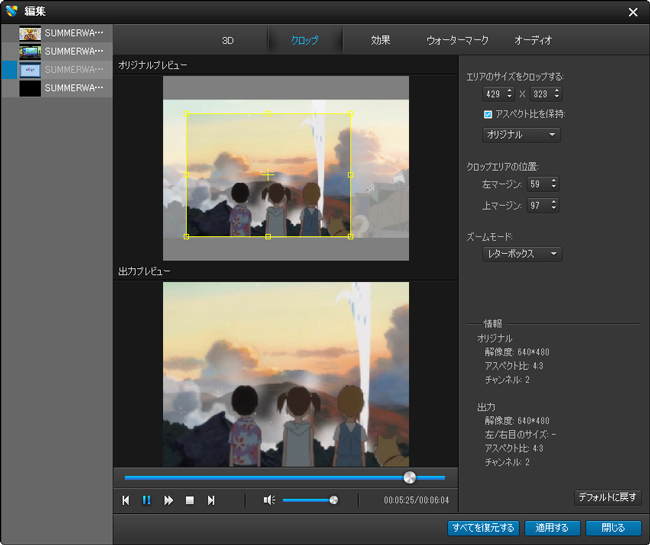Screen dimensions: 650x545
Task: Click the skip to next frame icon
Action: tap(210, 500)
